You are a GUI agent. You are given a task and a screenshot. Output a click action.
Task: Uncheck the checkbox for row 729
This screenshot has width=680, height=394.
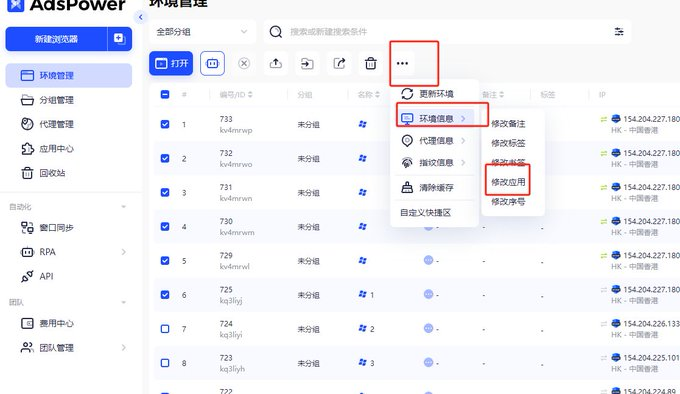[x=165, y=260]
